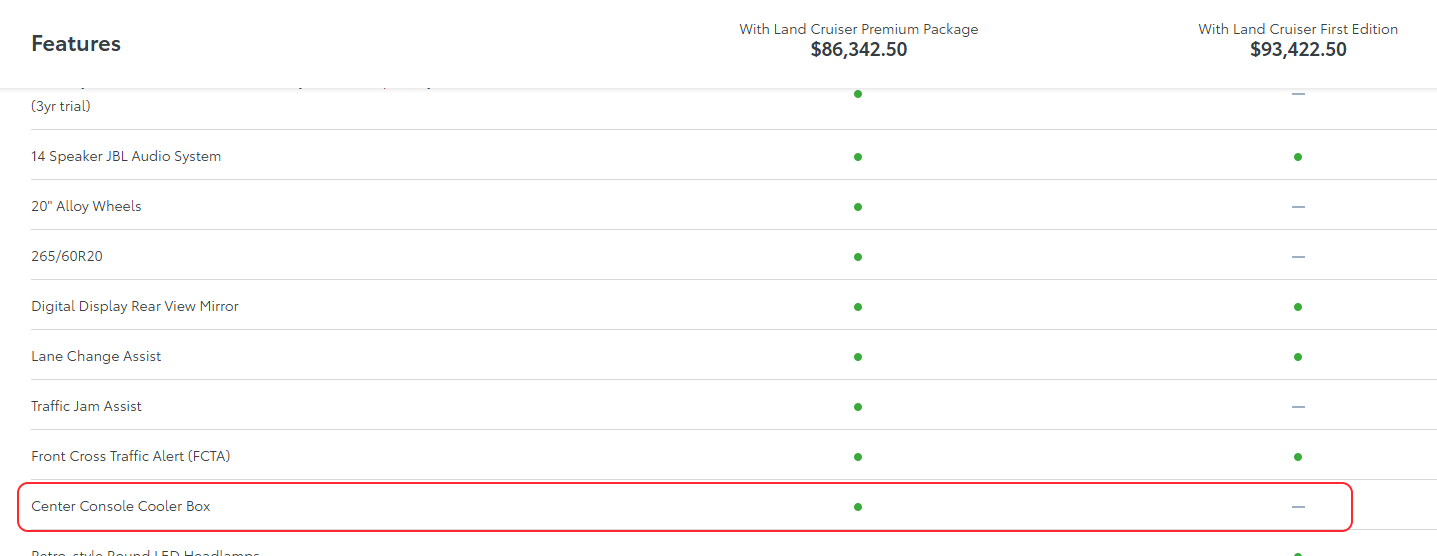This screenshot has width=1437, height=556.
Task: Click the Features heading
Action: tap(76, 44)
